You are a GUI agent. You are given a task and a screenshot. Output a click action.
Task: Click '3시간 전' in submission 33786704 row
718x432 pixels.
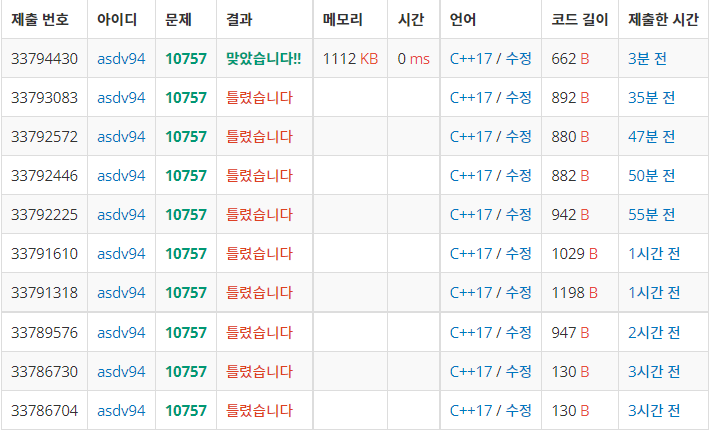(654, 410)
